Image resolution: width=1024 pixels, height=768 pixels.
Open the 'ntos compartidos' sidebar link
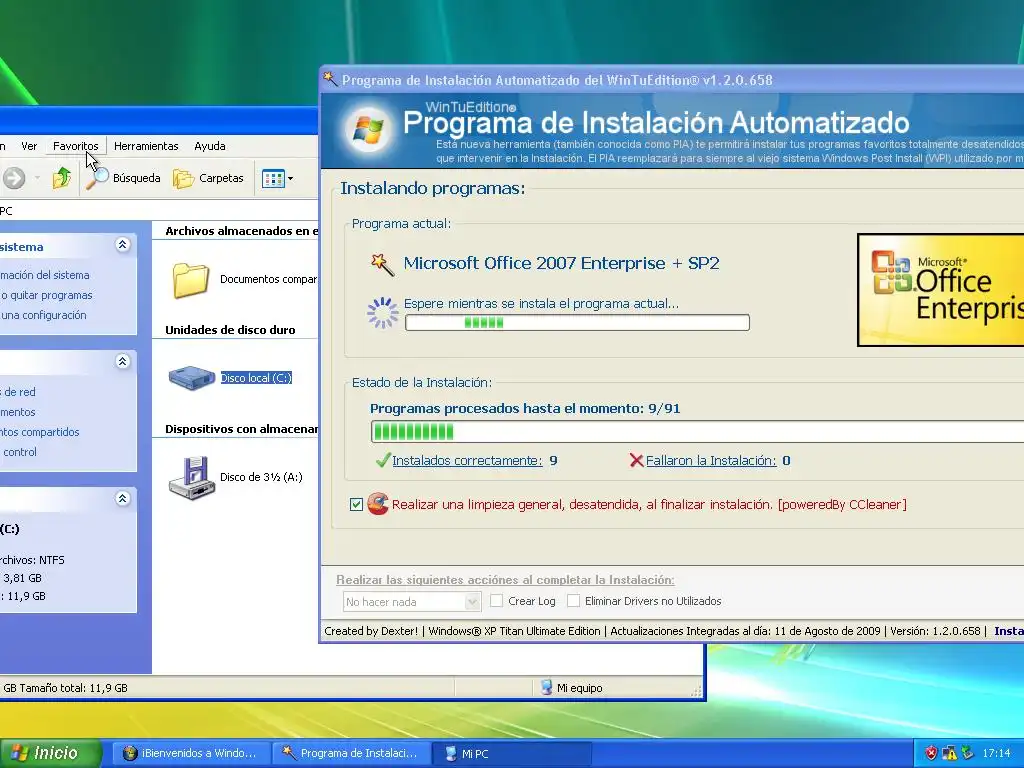[x=39, y=432]
